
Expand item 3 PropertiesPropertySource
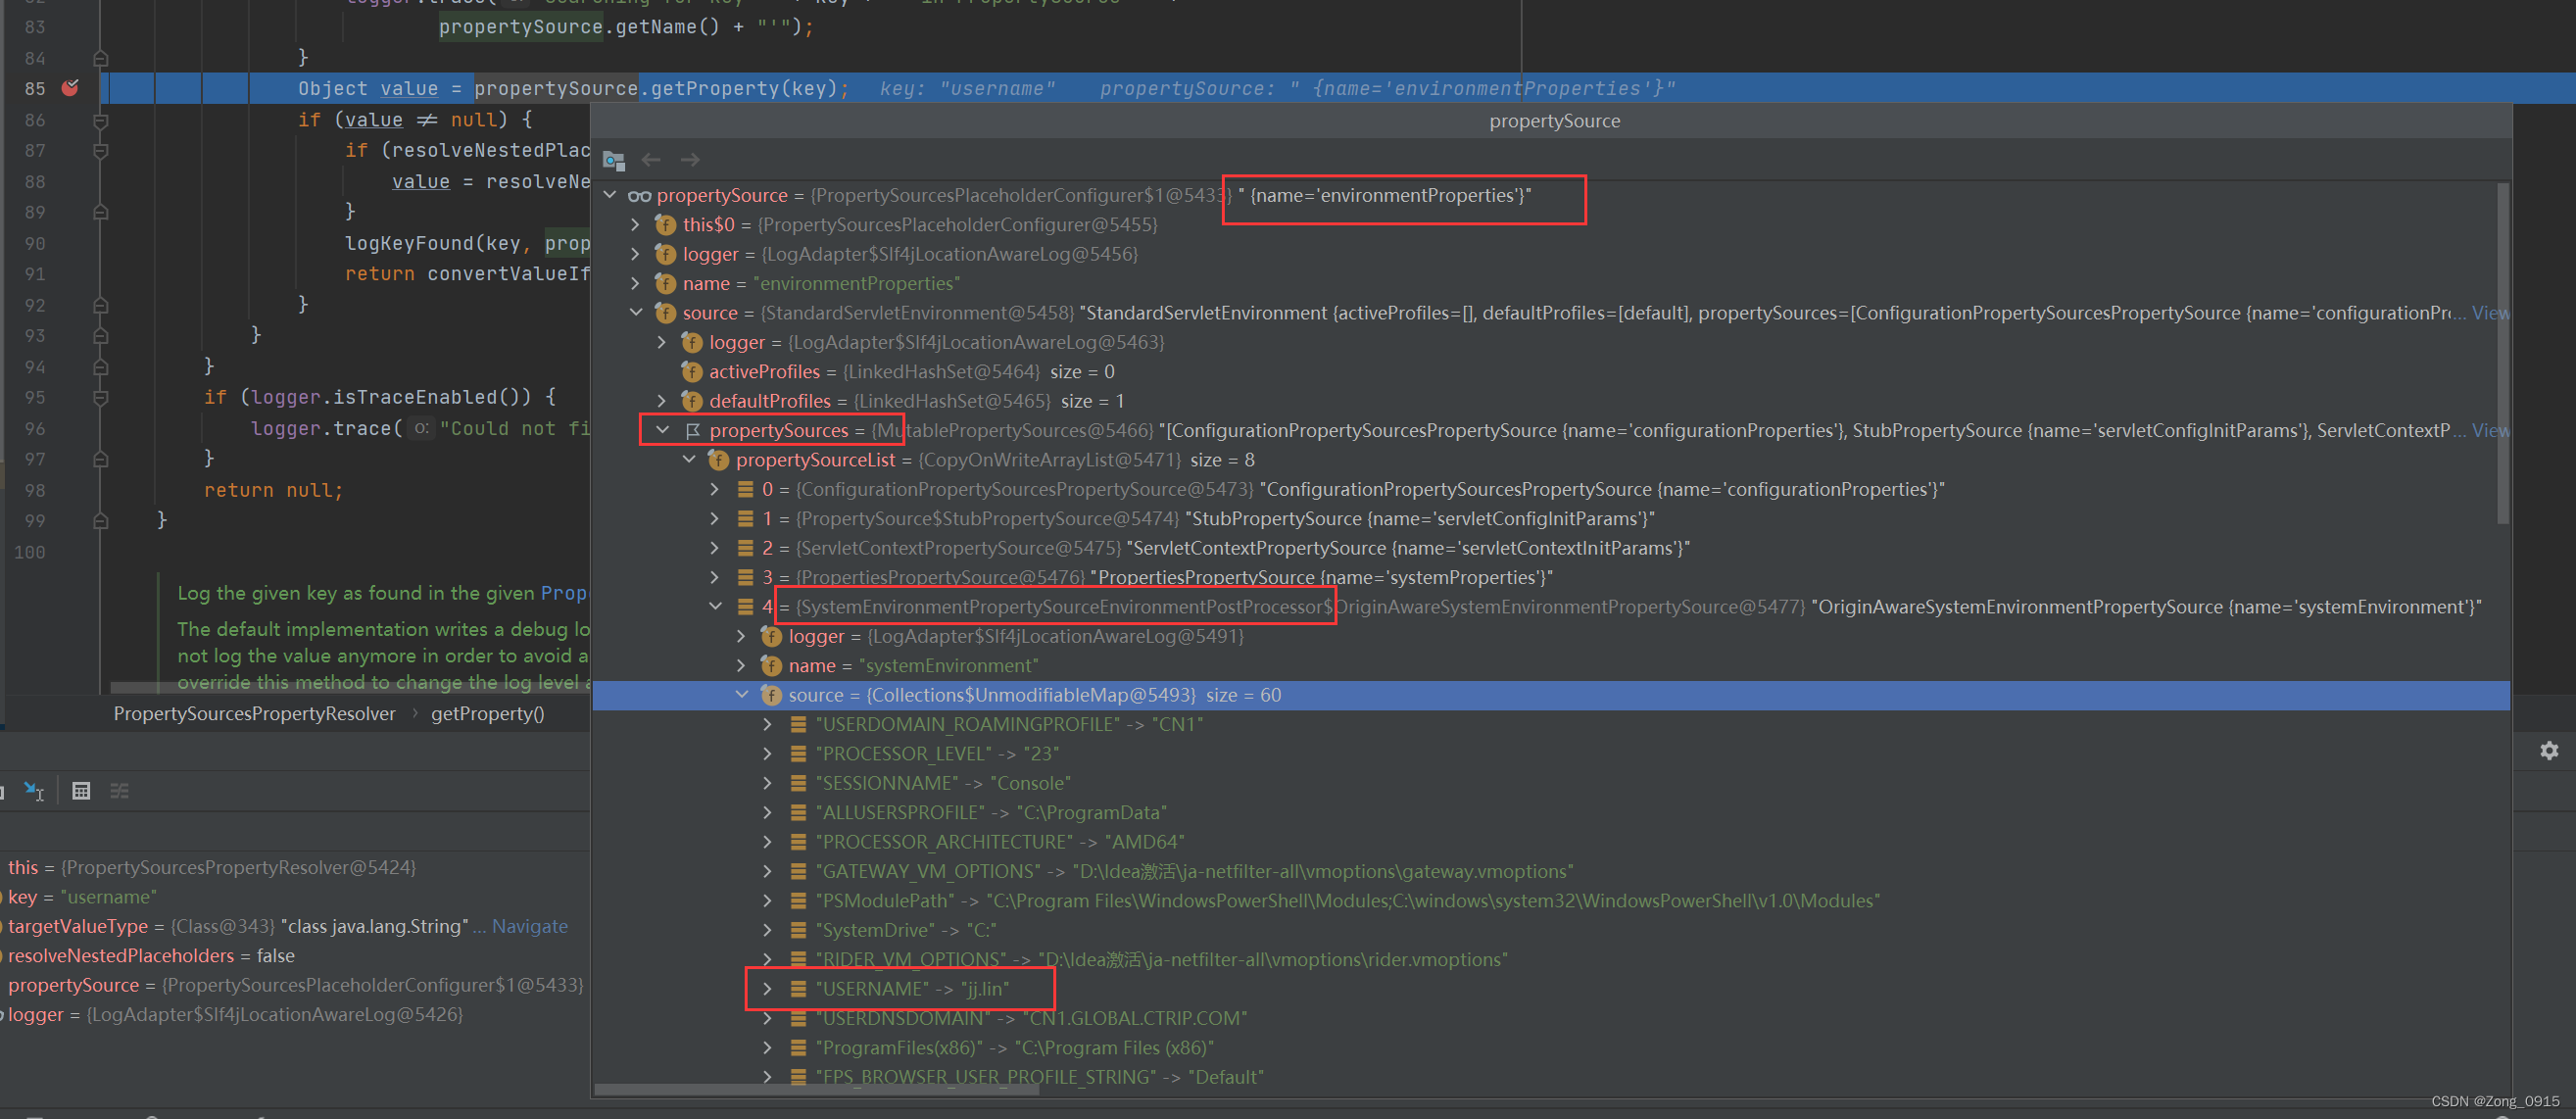(x=714, y=577)
